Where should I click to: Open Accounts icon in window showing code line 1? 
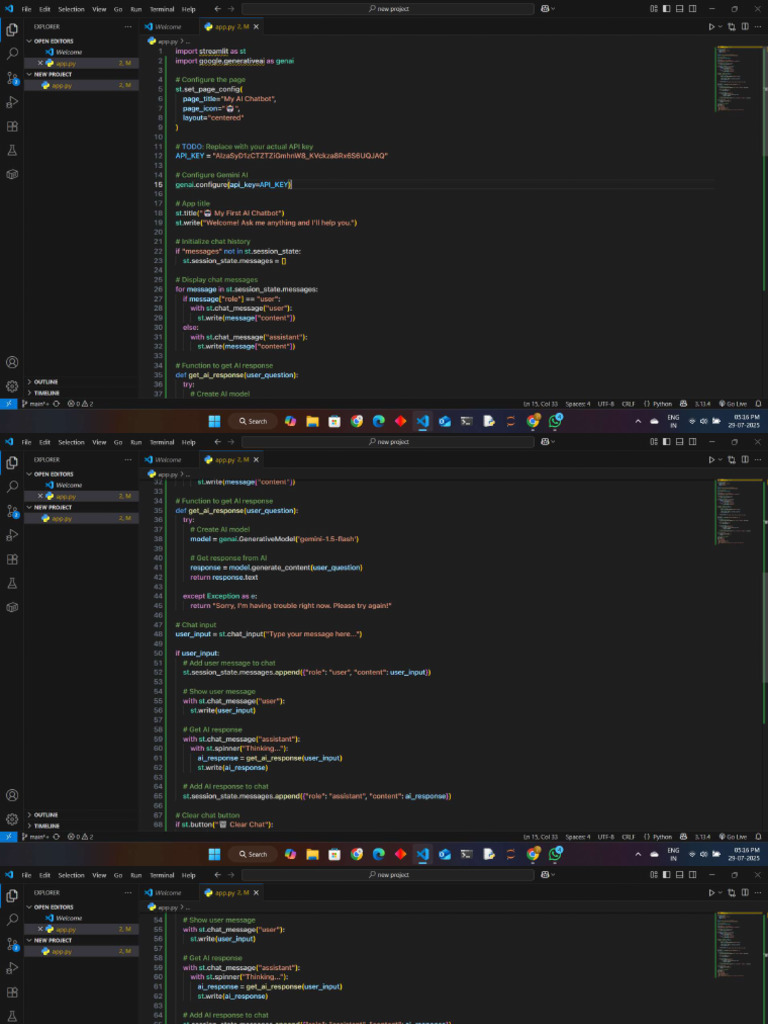[x=12, y=362]
